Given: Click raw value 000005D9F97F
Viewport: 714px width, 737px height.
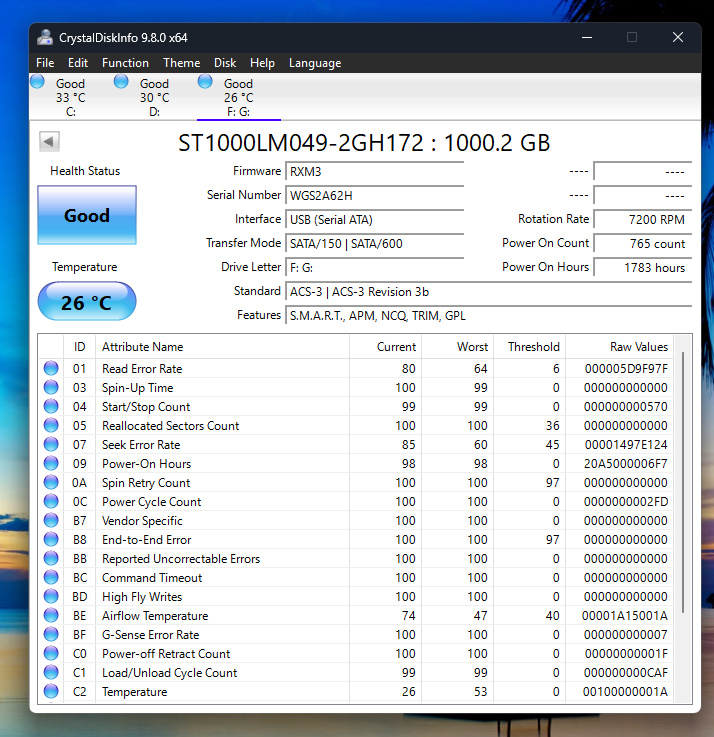Looking at the screenshot, I should coord(626,369).
